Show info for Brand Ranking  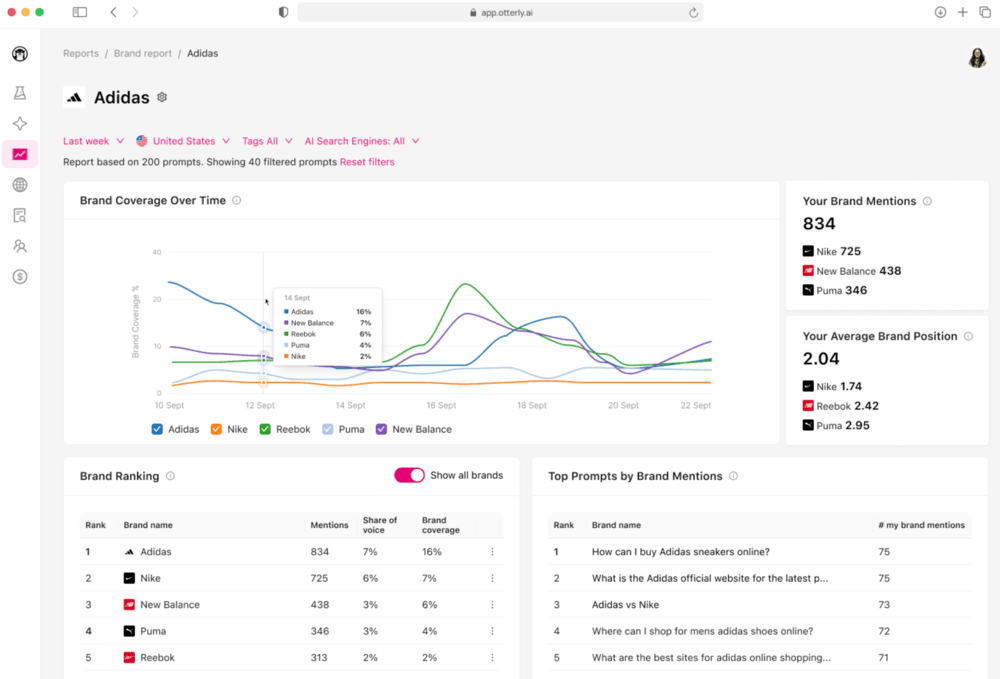pyautogui.click(x=170, y=476)
